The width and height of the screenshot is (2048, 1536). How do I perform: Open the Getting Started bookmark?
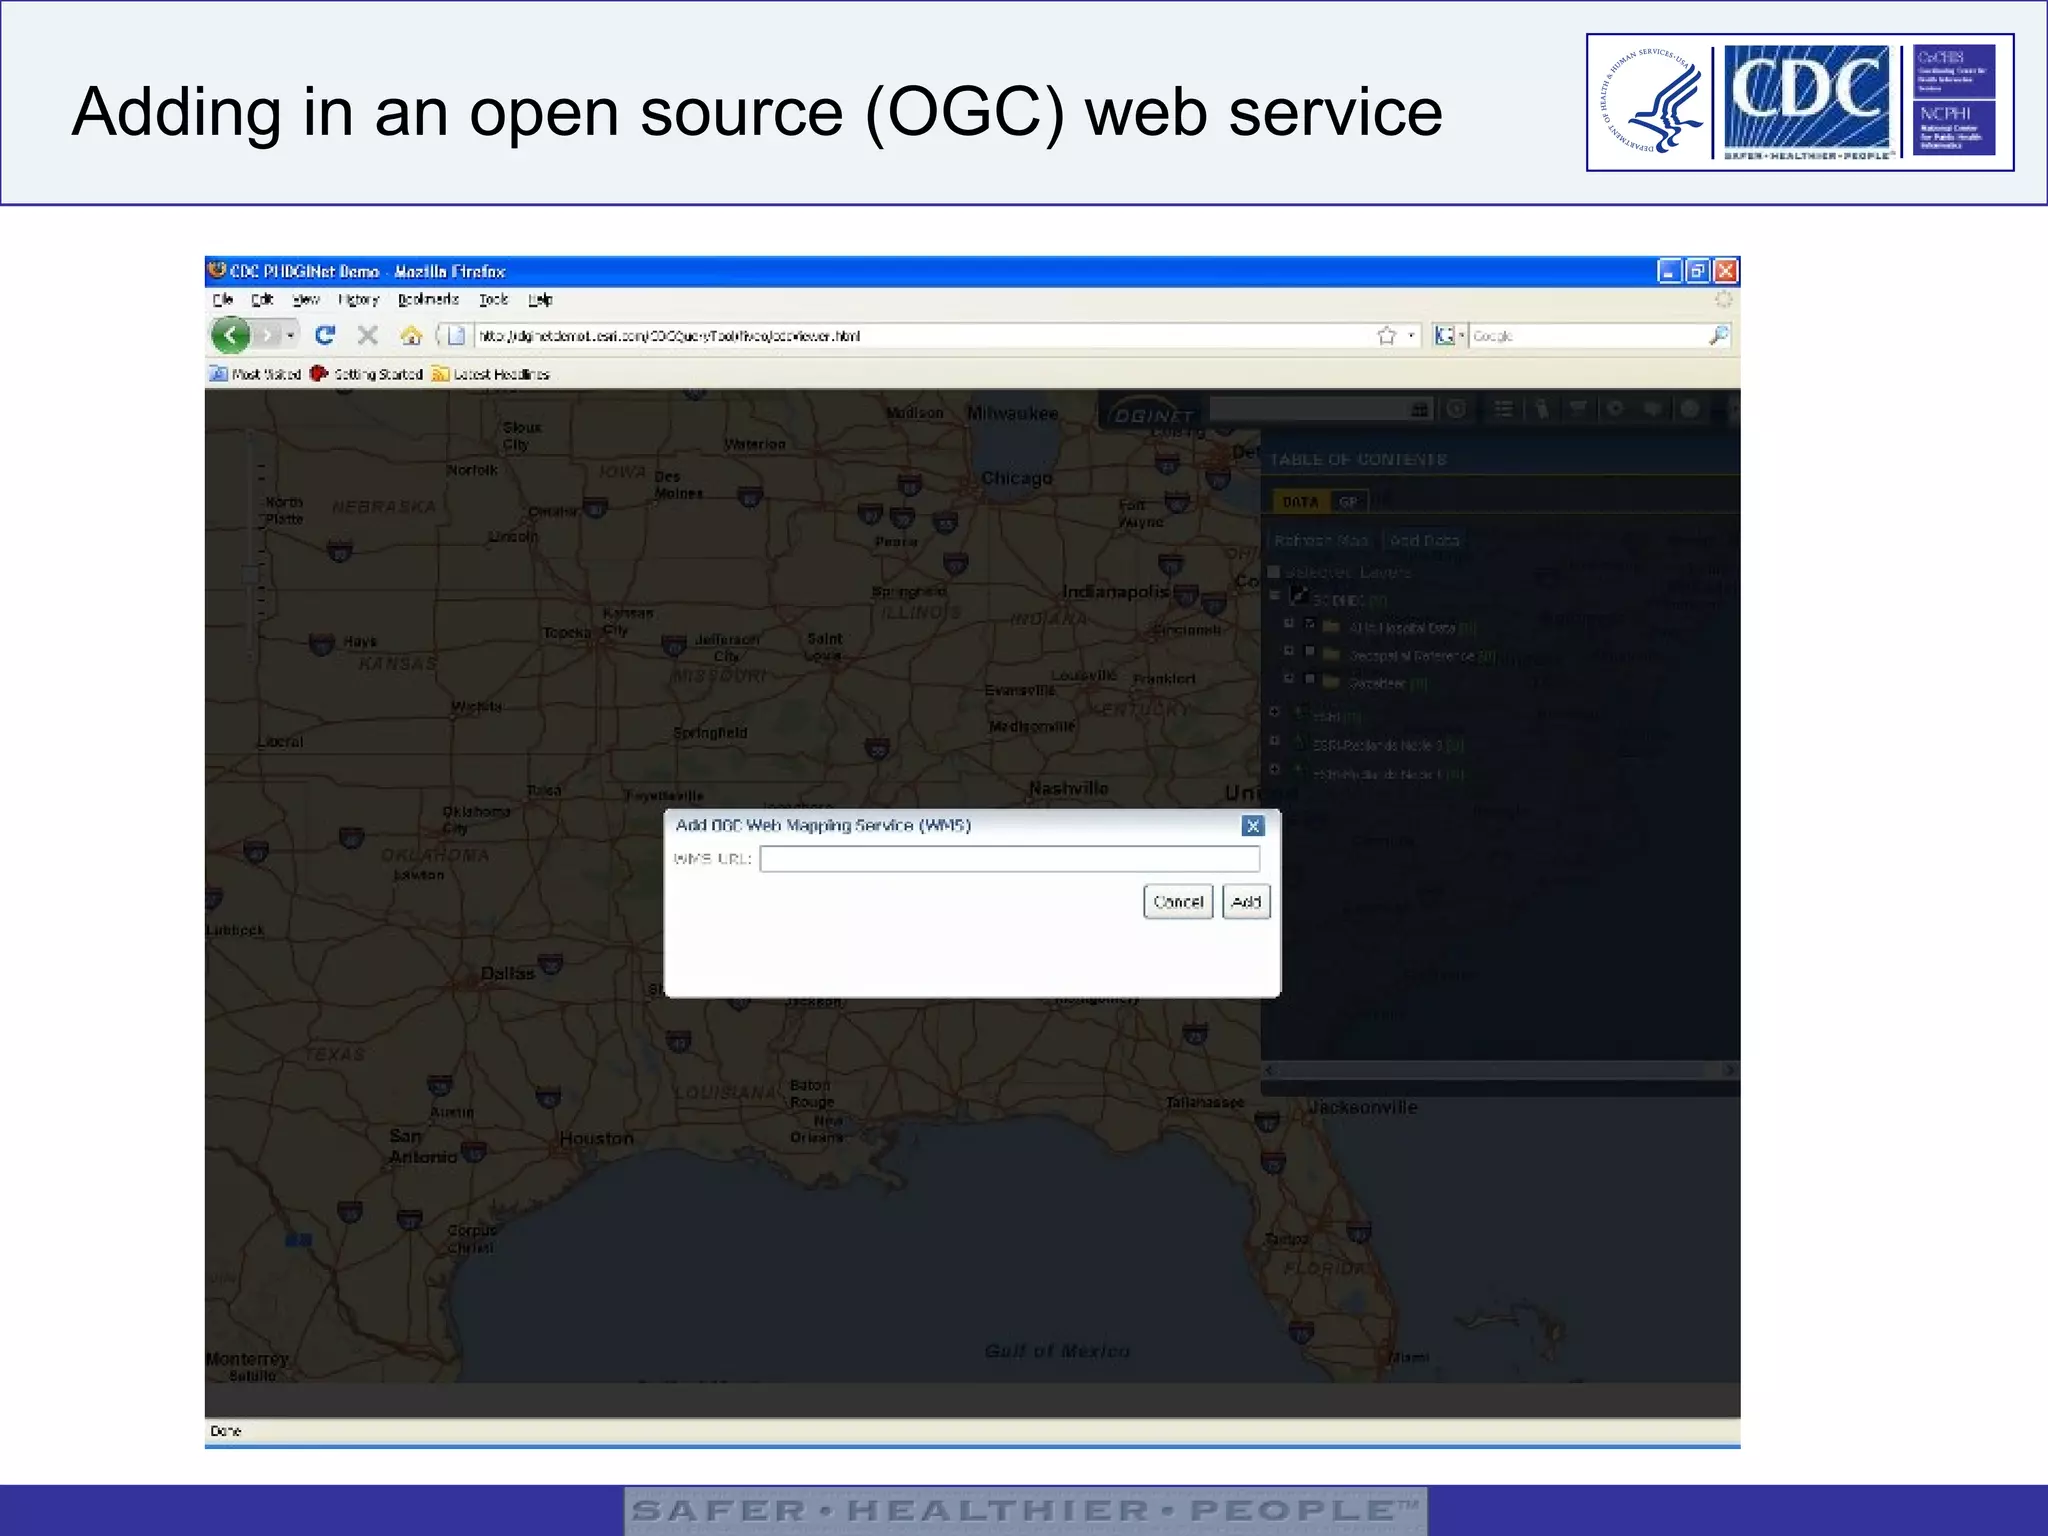click(x=366, y=374)
